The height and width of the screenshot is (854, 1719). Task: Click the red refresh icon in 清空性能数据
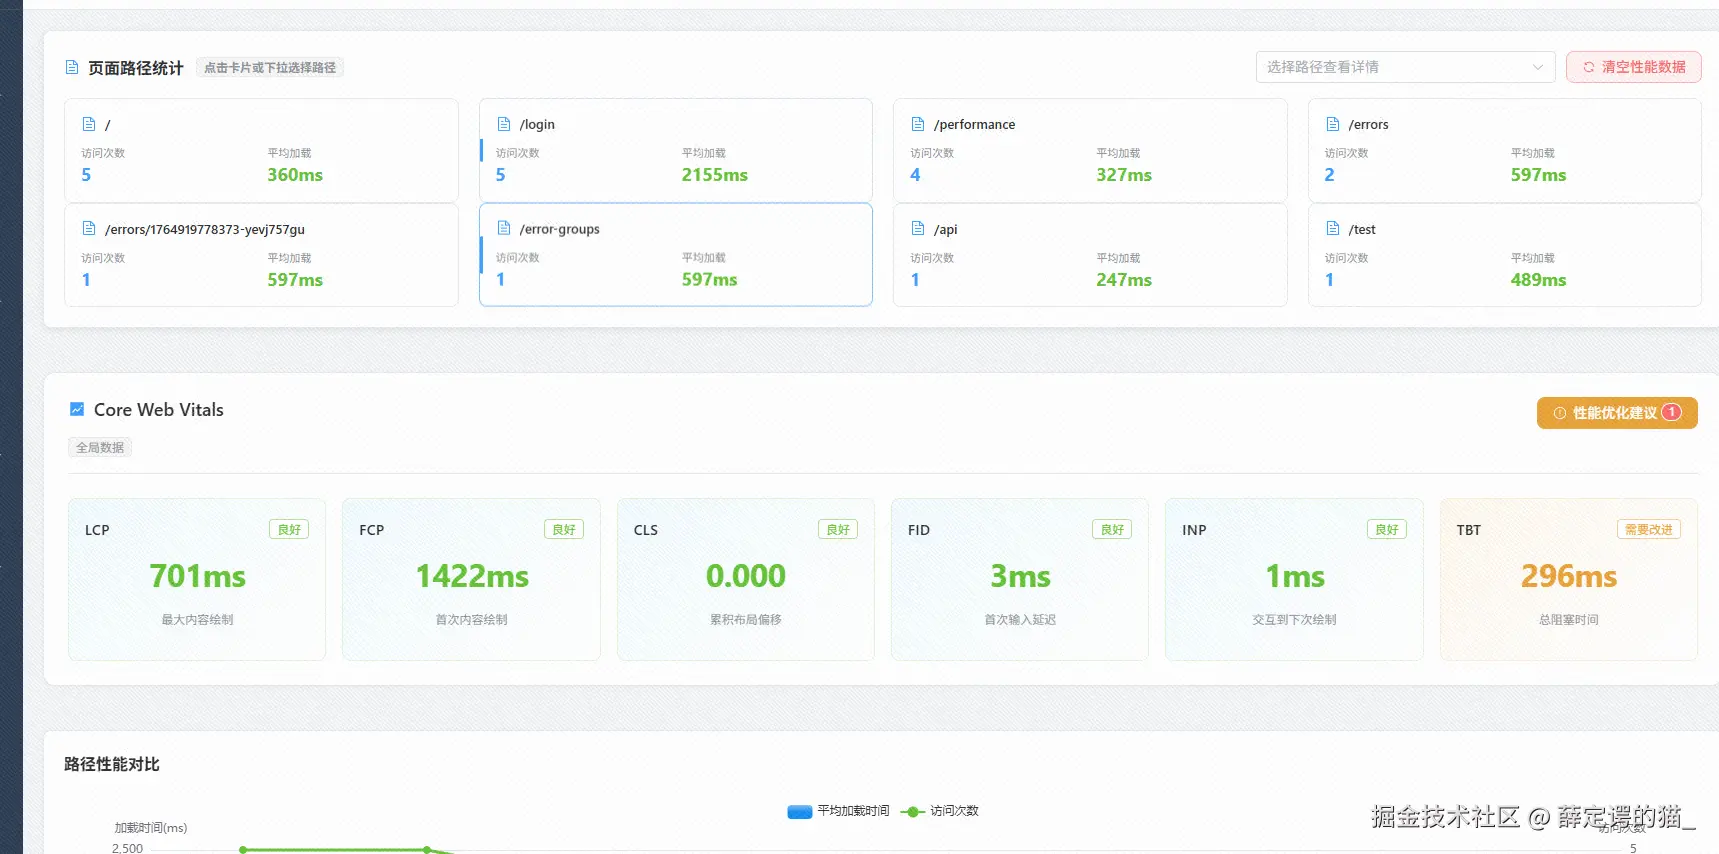tap(1589, 67)
